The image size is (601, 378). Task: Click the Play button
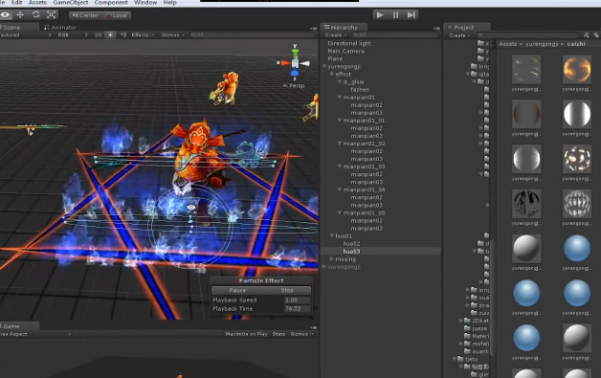pos(380,15)
